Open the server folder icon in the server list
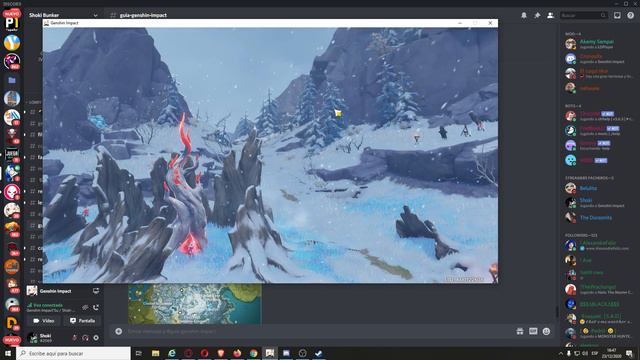This screenshot has width=640, height=360. coord(12,80)
